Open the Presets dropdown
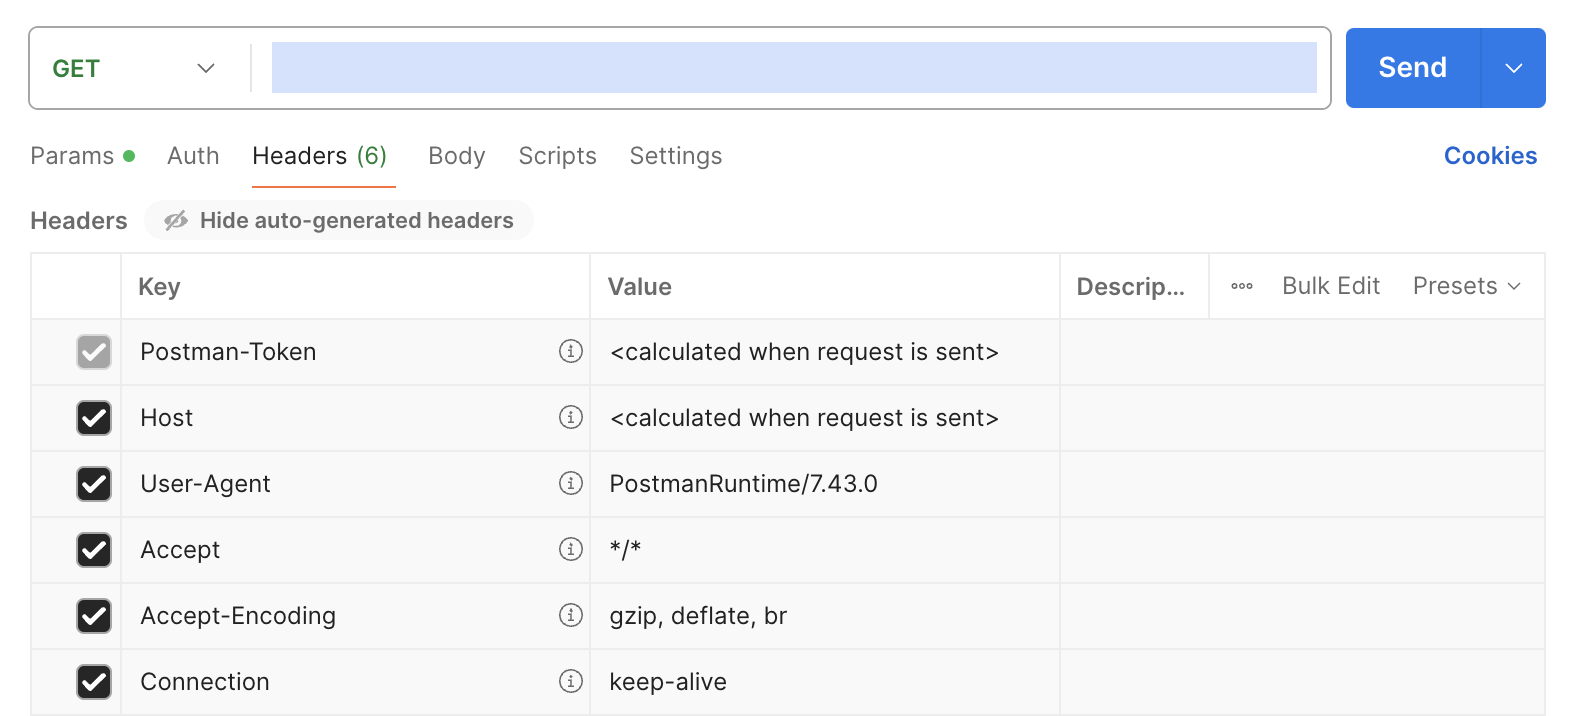 [x=1466, y=286]
